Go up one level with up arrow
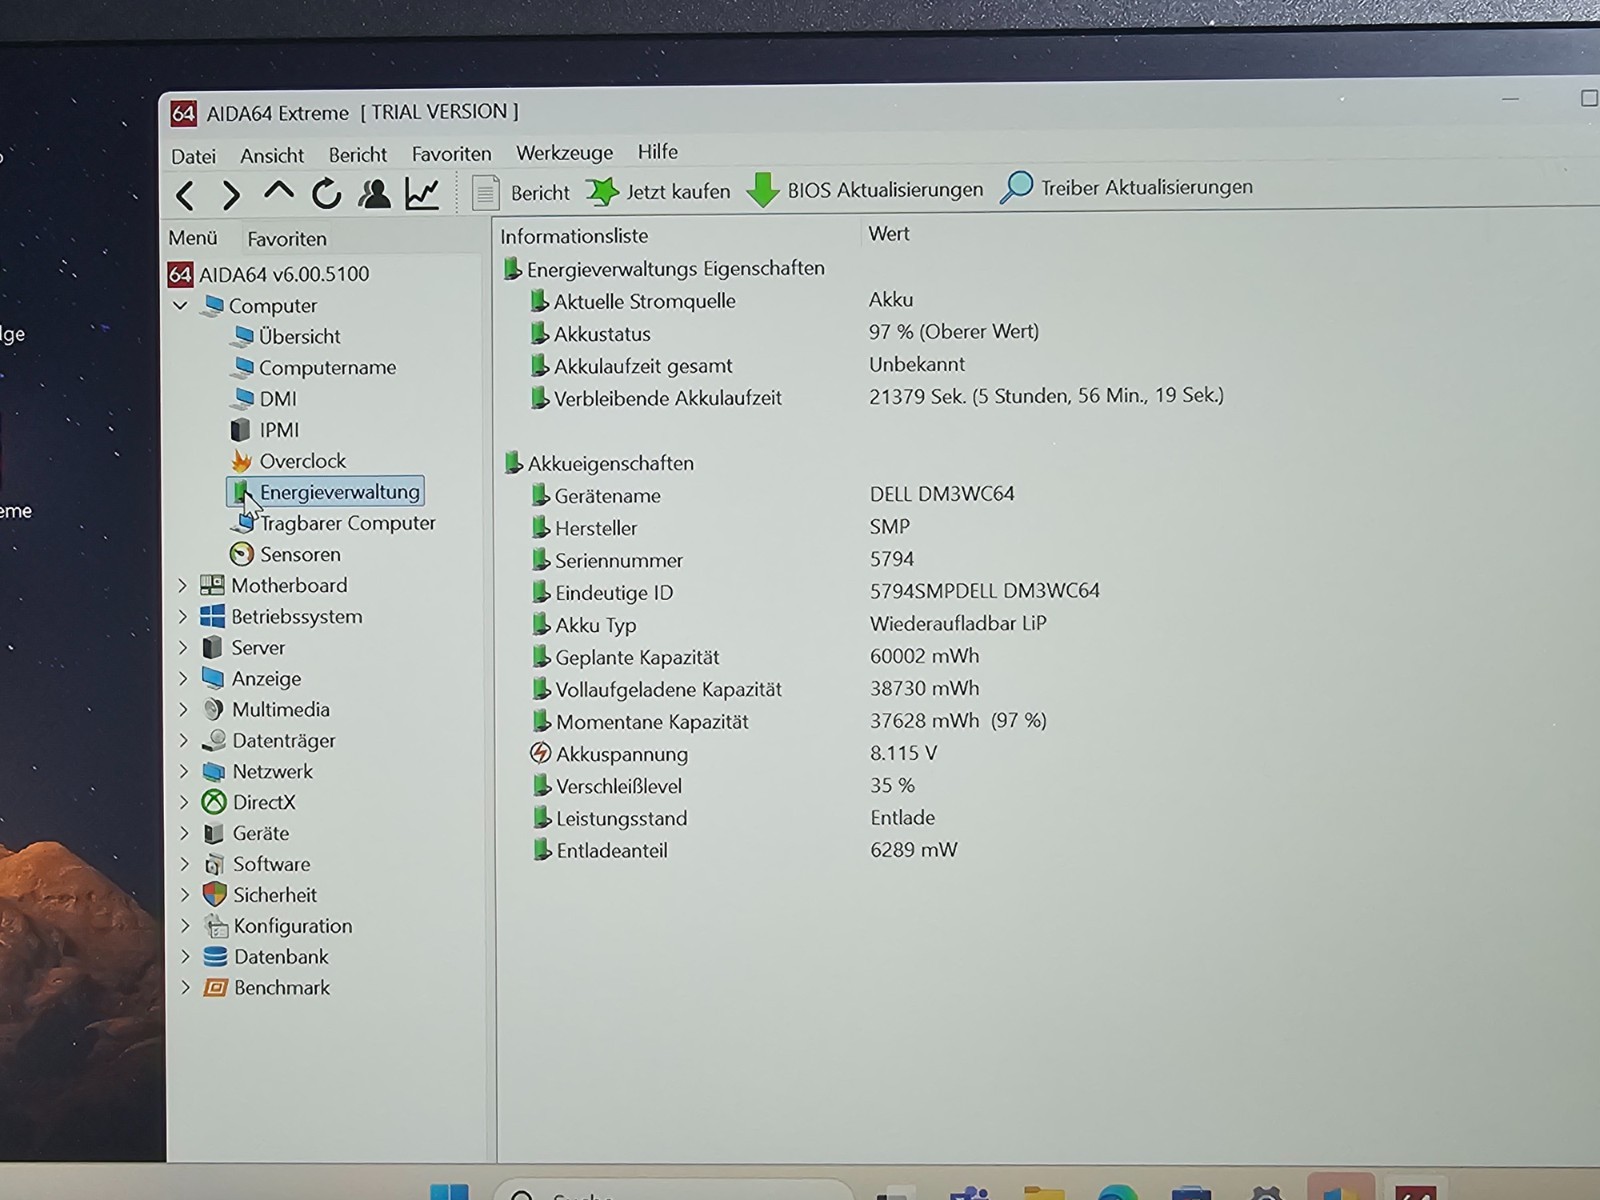Viewport: 1600px width, 1200px height. [x=279, y=192]
